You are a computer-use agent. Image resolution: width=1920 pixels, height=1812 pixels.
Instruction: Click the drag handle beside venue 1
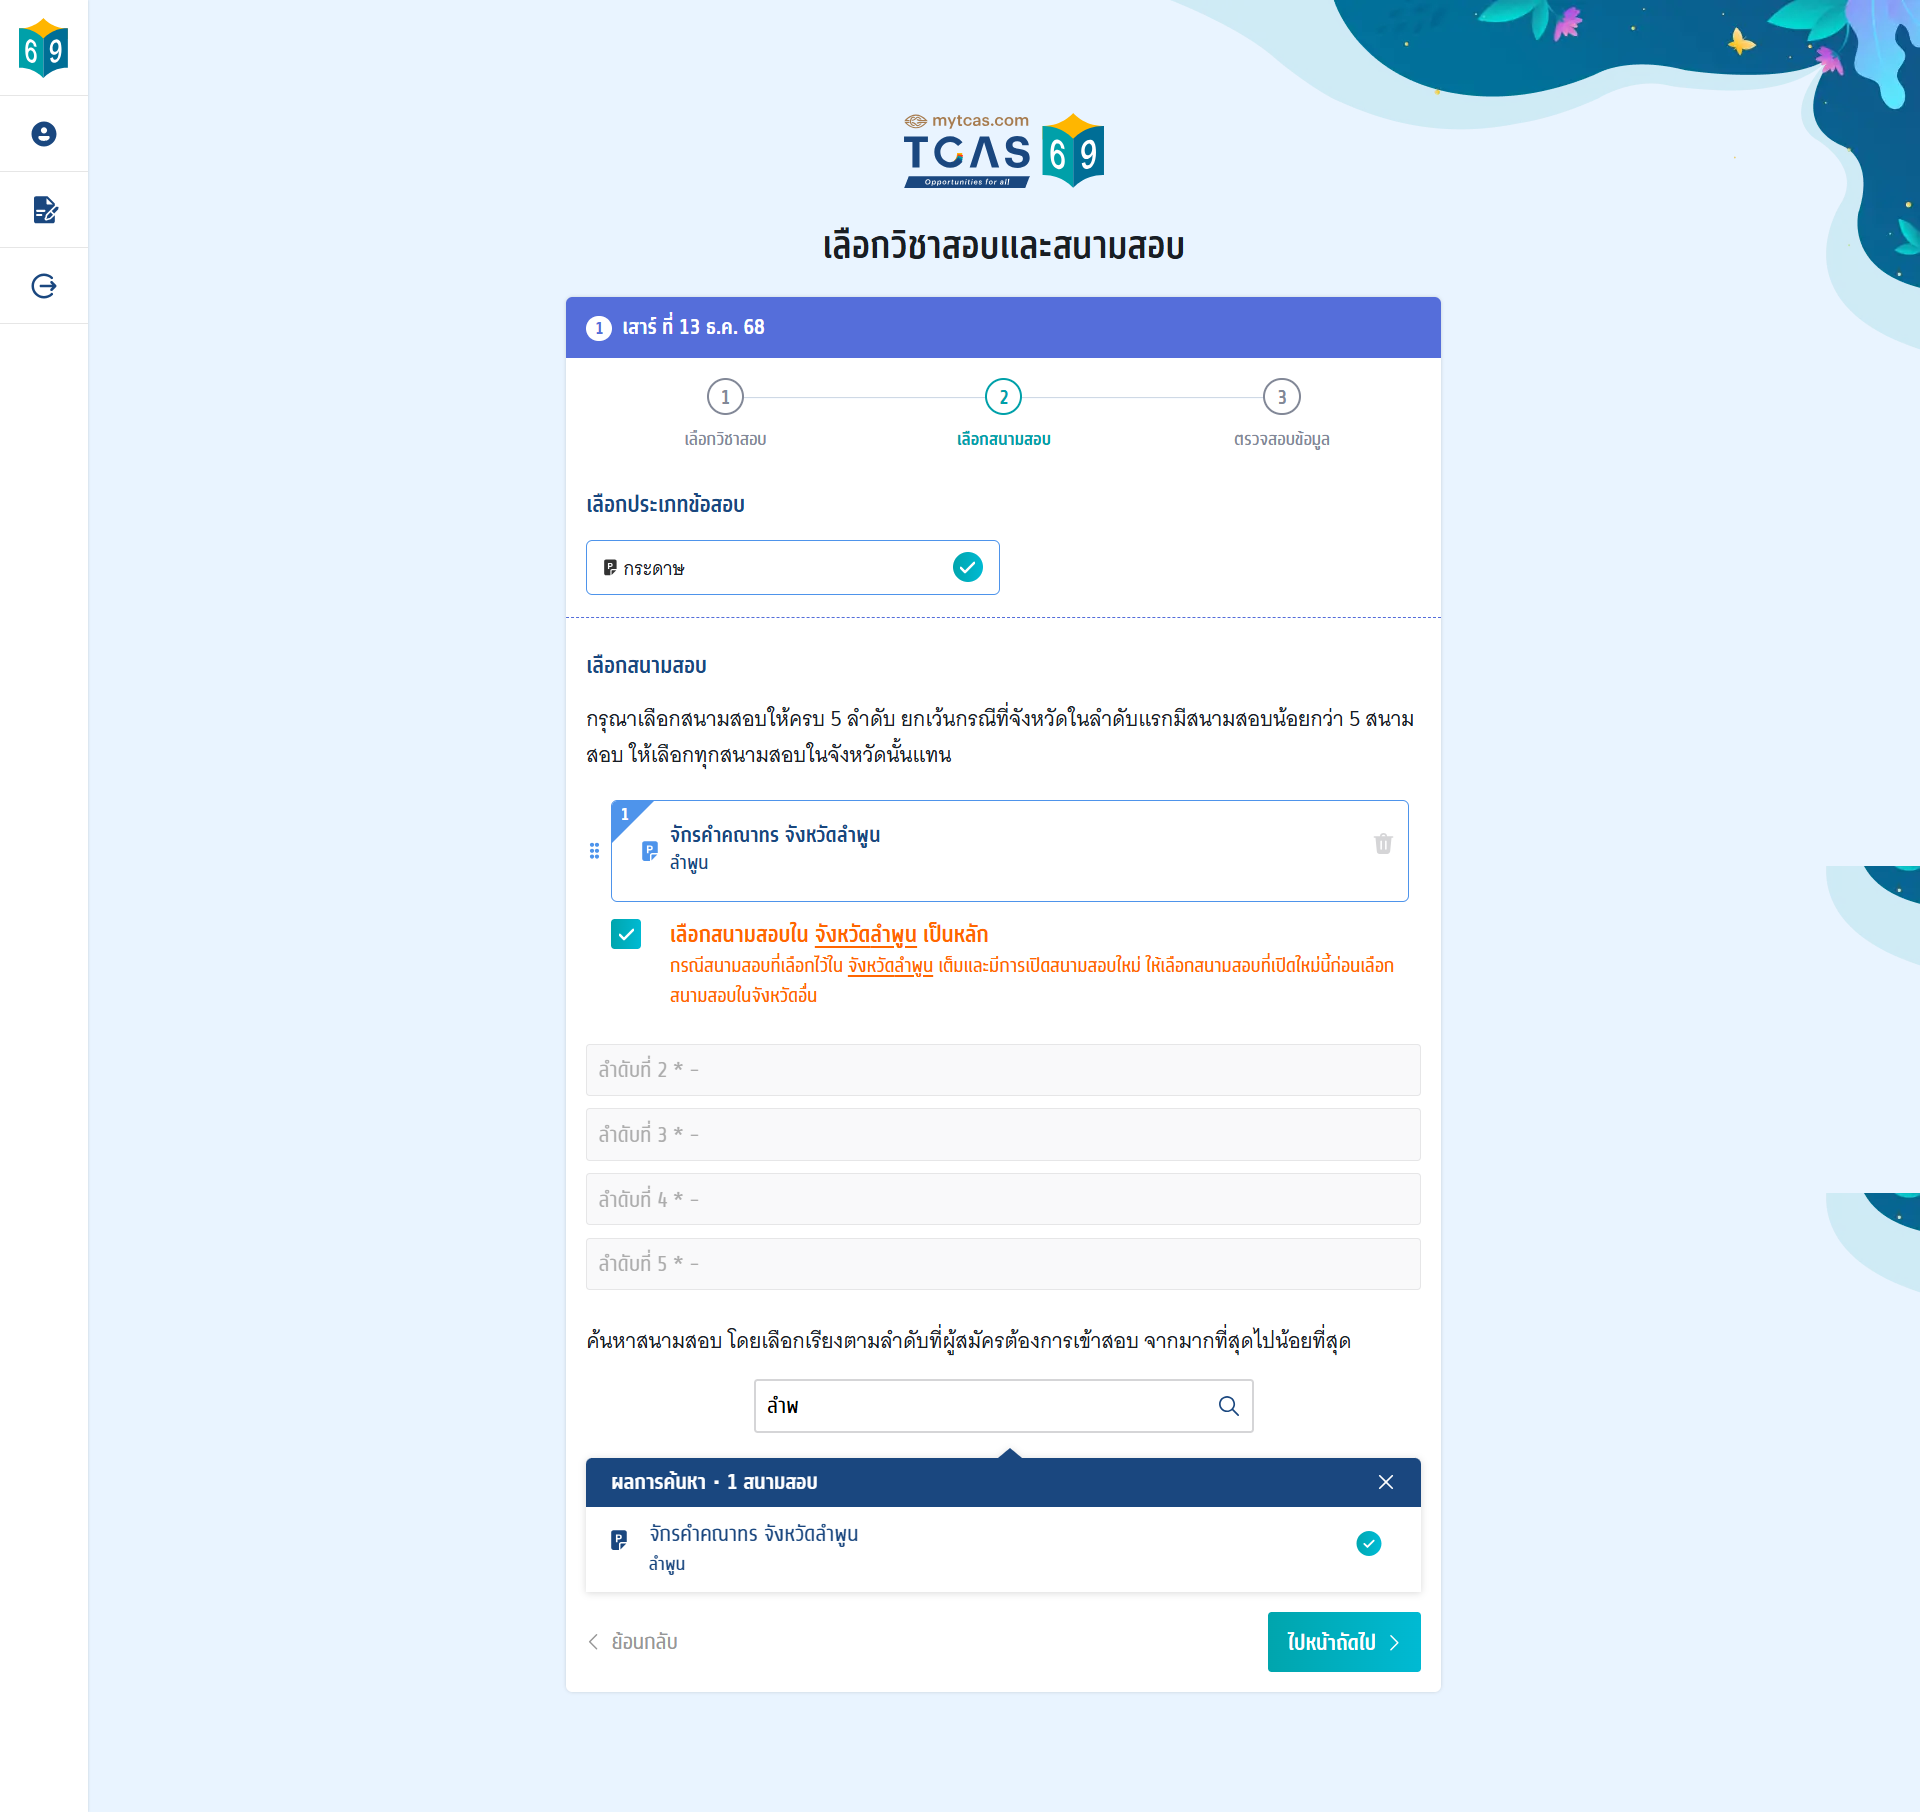(594, 851)
